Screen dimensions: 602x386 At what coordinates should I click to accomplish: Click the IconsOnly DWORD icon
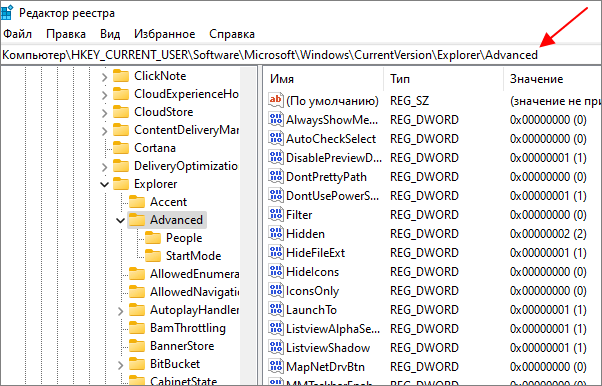(276, 290)
